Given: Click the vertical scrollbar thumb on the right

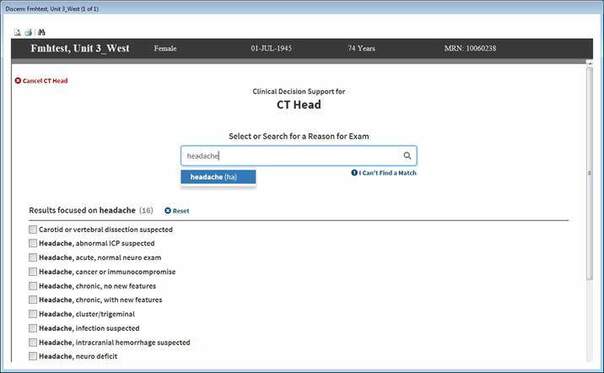Looking at the screenshot, I should (x=589, y=173).
